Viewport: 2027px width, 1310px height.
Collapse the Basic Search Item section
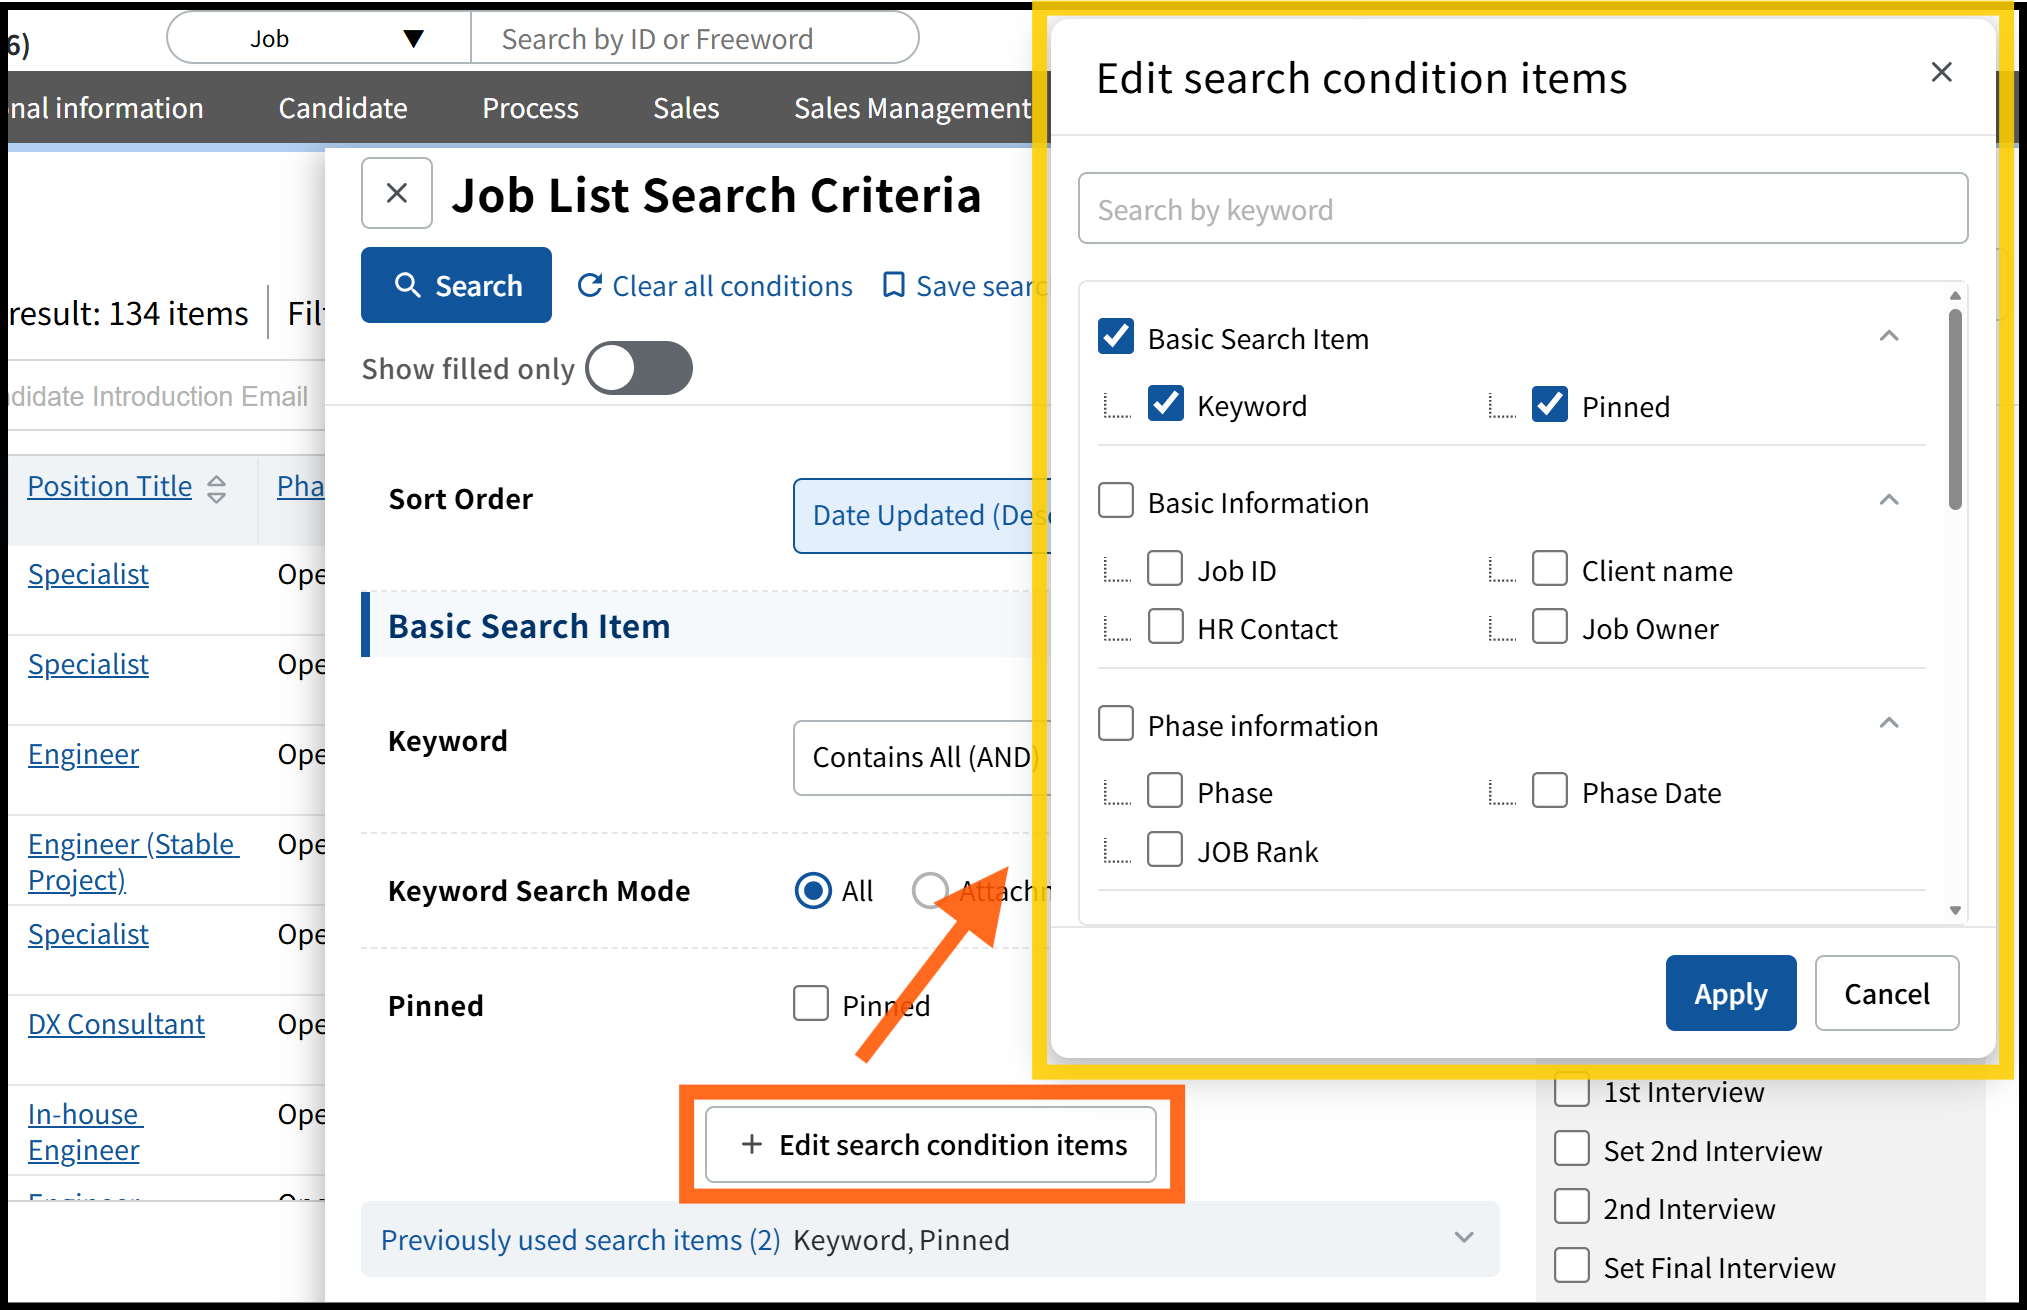1888,336
